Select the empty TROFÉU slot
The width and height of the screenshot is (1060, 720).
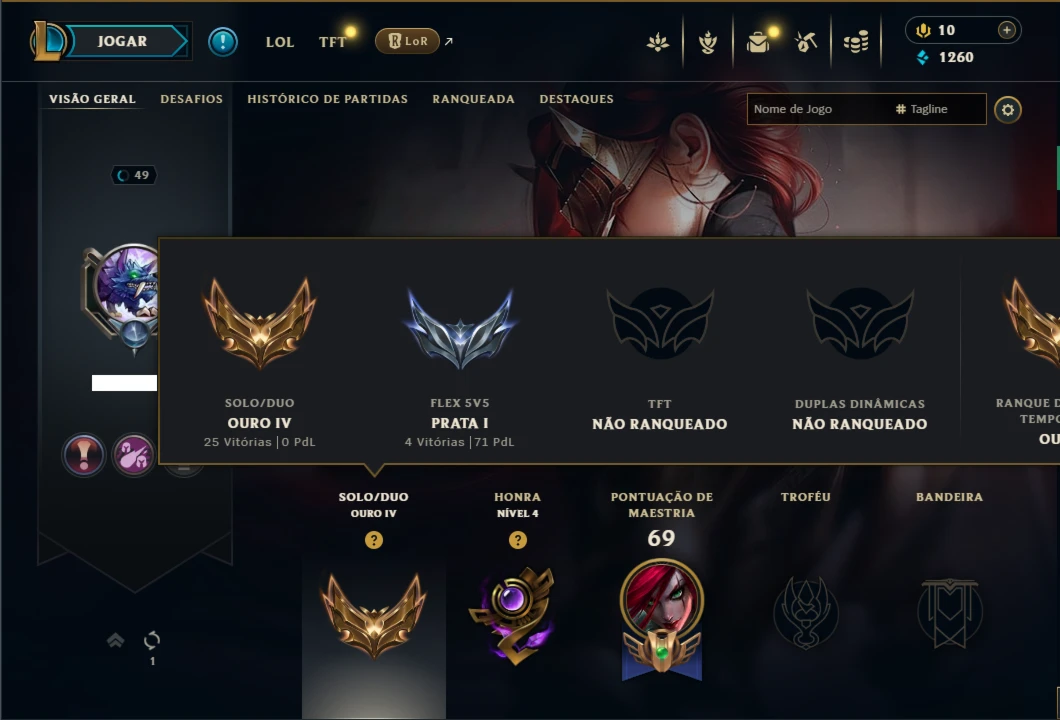[806, 612]
